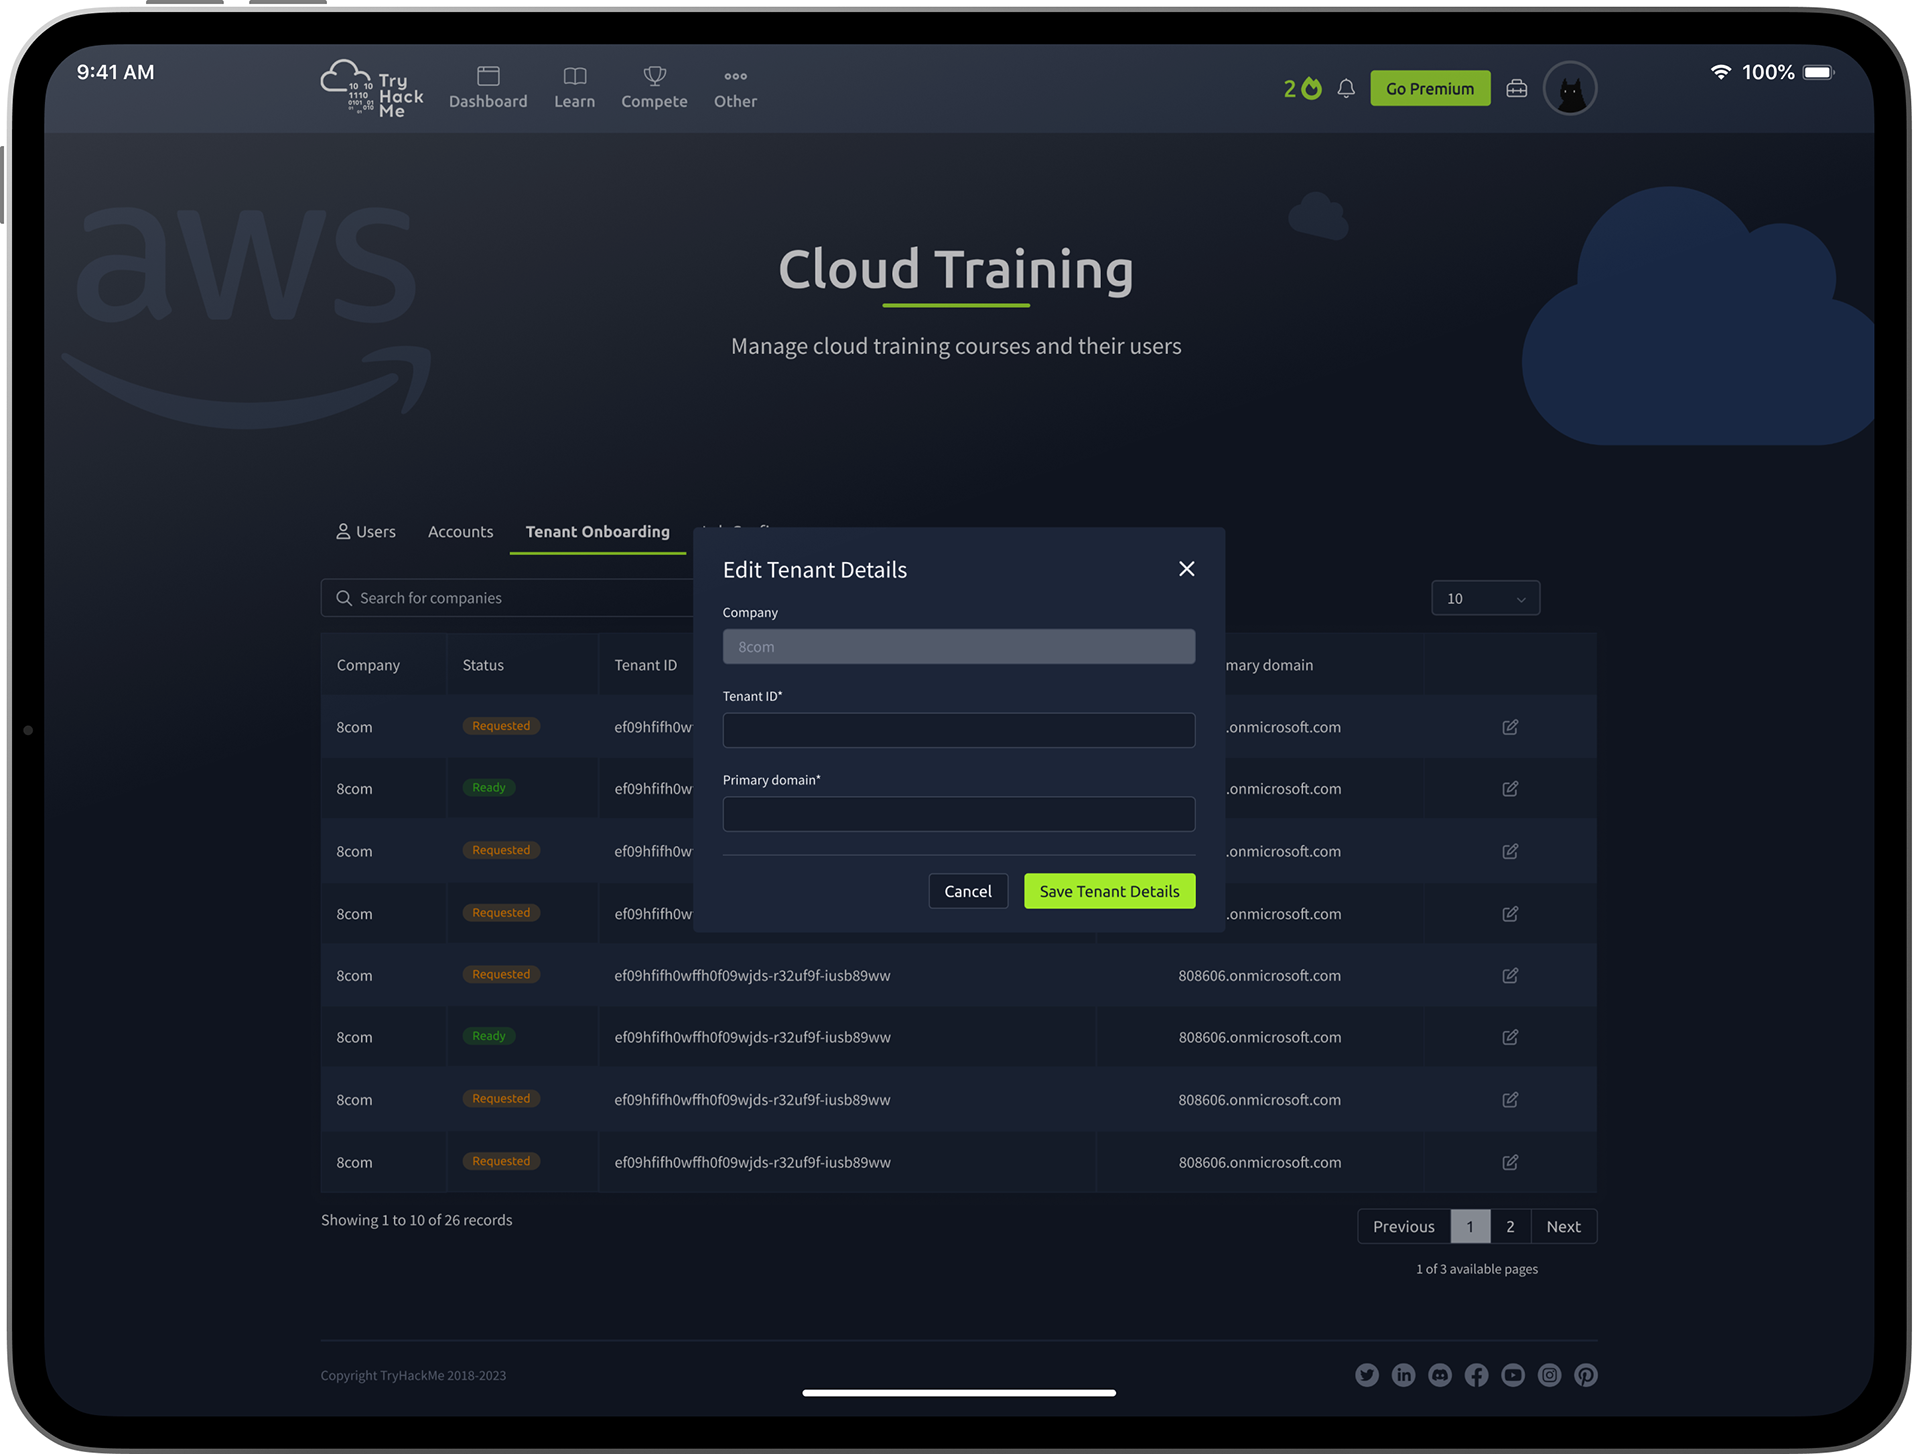This screenshot has width=1920, height=1454.
Task: Select page 1 in pagination
Action: coord(1470,1227)
